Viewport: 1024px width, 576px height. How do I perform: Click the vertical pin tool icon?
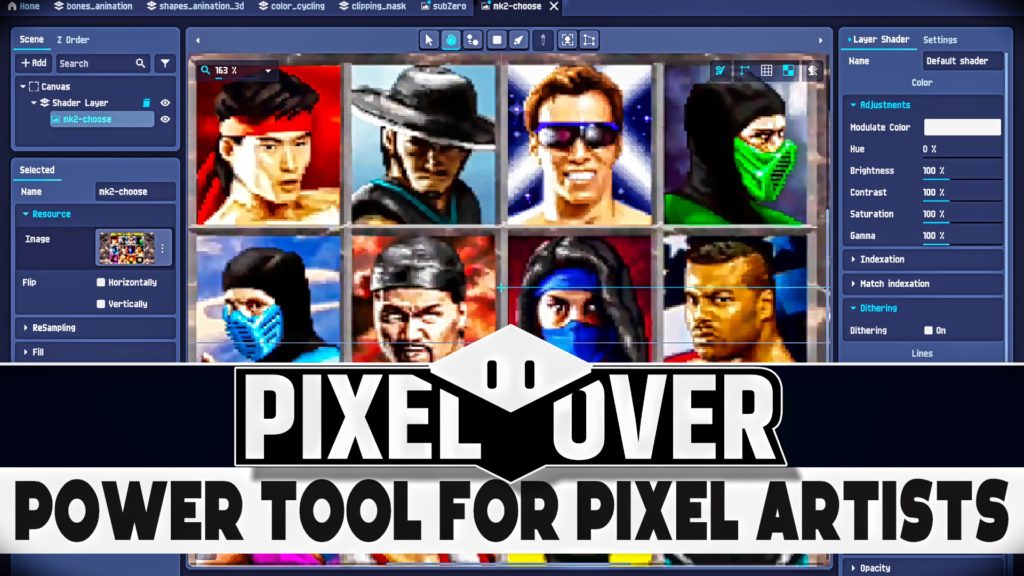pos(543,40)
